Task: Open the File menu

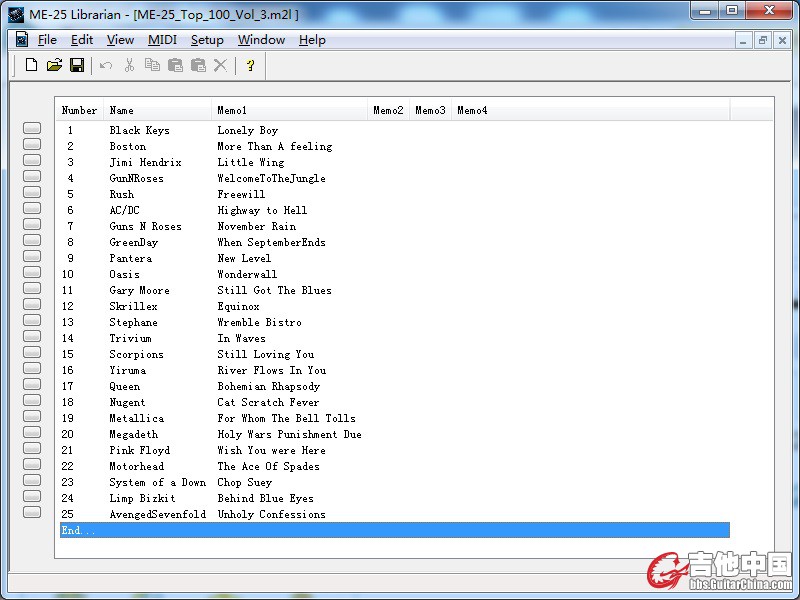Action: [47, 40]
